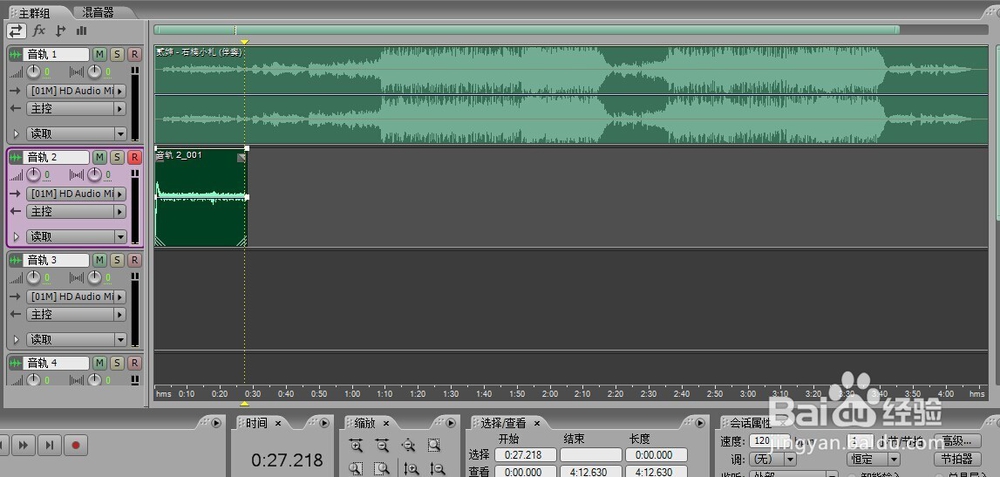The height and width of the screenshot is (477, 1000).
Task: Show the sends view in track controls
Action: [61, 31]
